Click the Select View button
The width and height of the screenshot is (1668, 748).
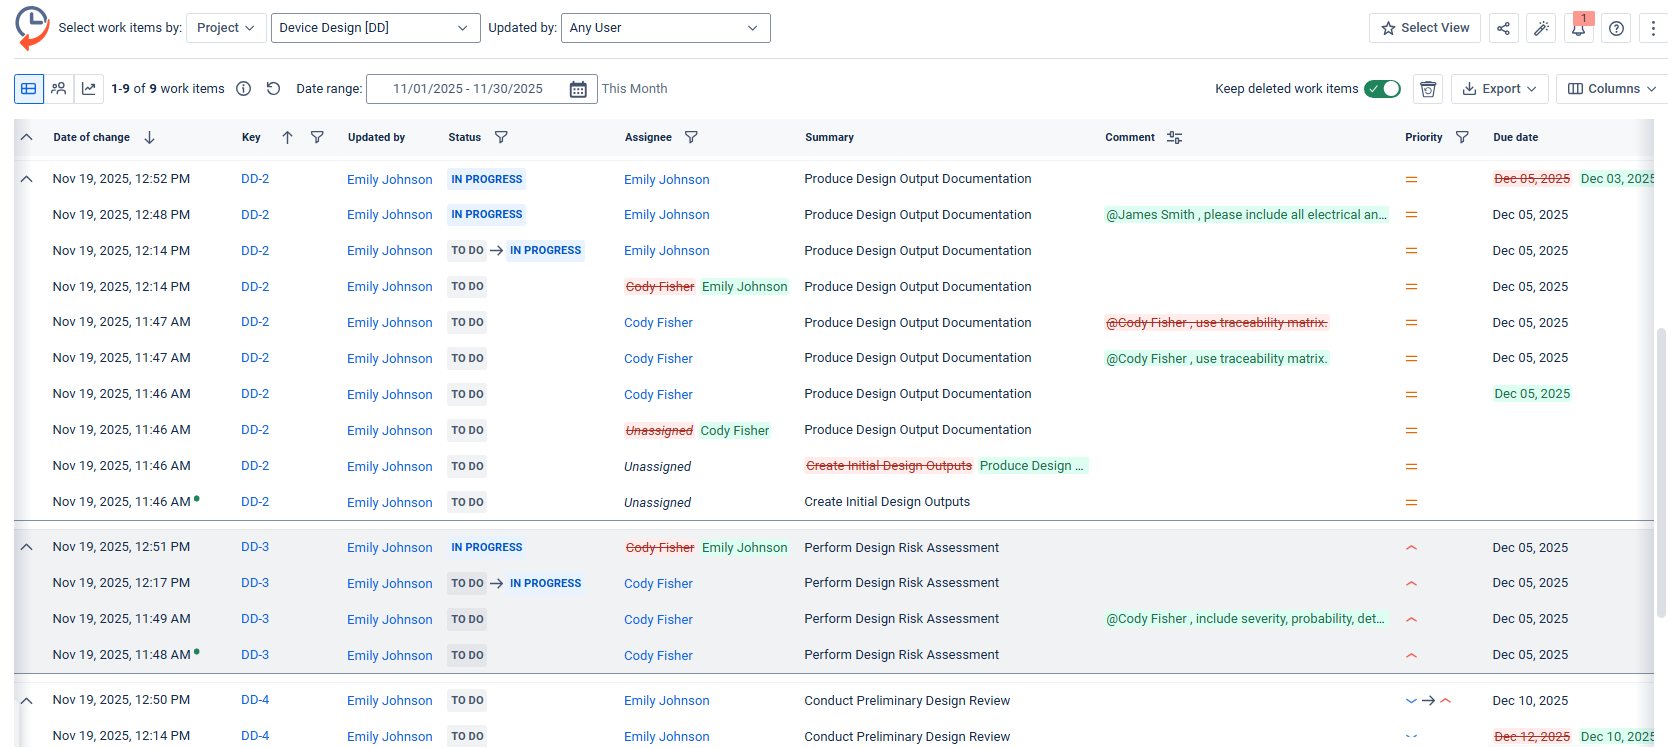[1425, 28]
